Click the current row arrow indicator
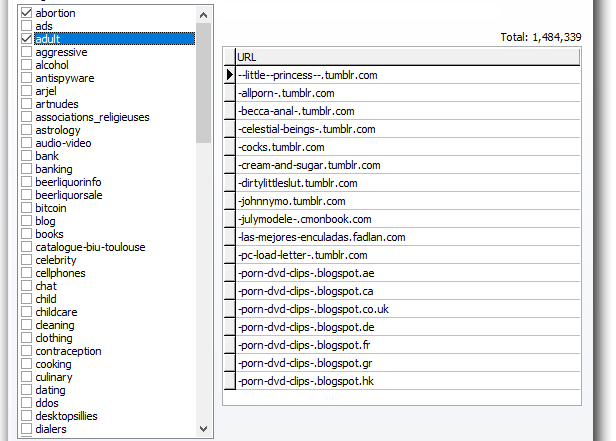This screenshot has width=616, height=441. [x=229, y=75]
